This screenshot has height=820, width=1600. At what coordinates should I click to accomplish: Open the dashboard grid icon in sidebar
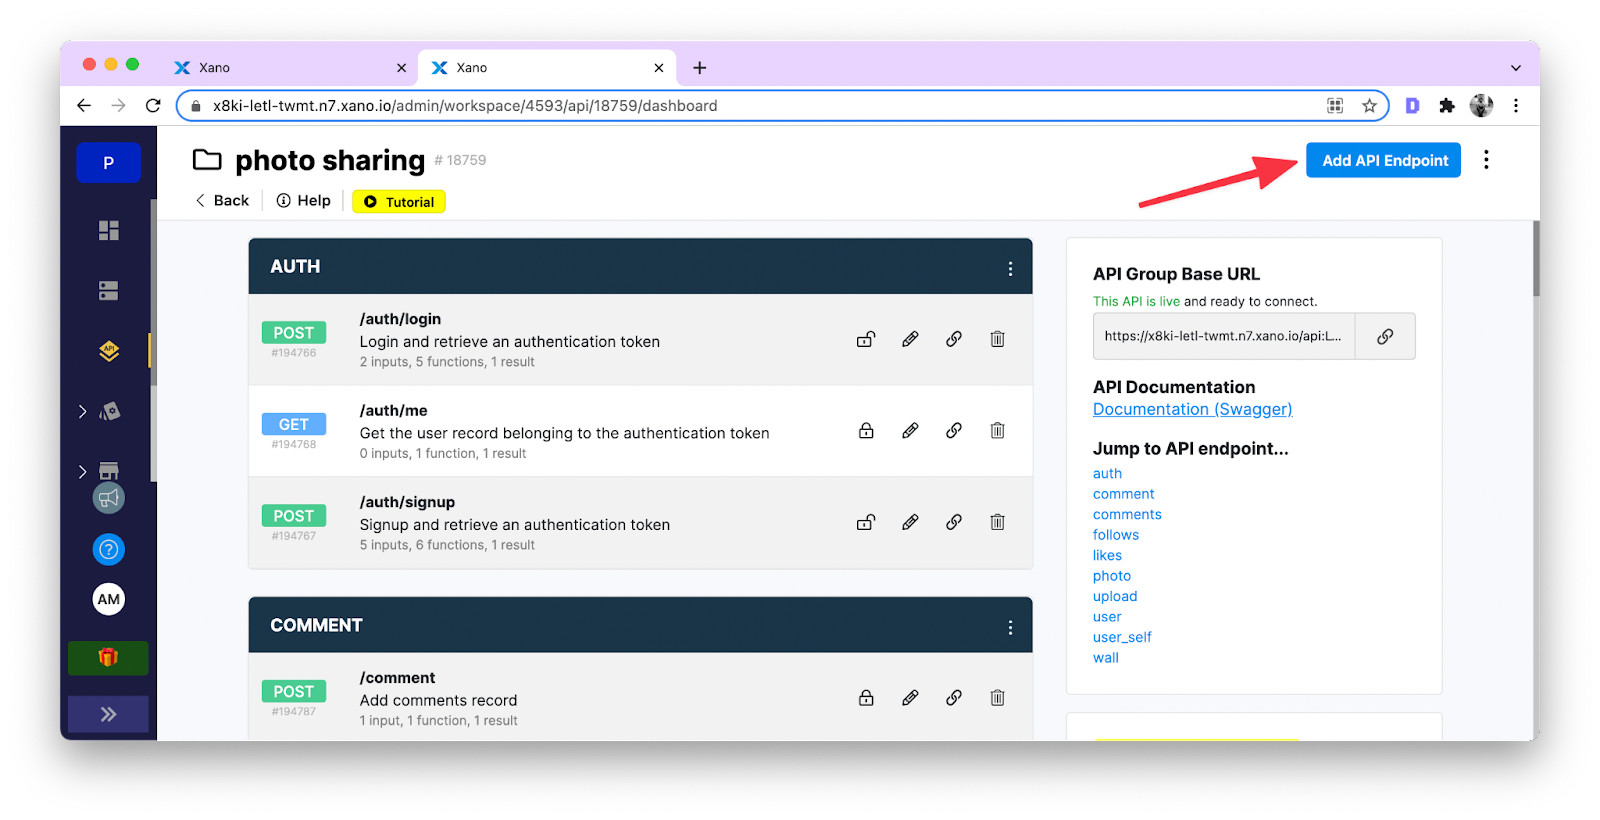(x=109, y=230)
